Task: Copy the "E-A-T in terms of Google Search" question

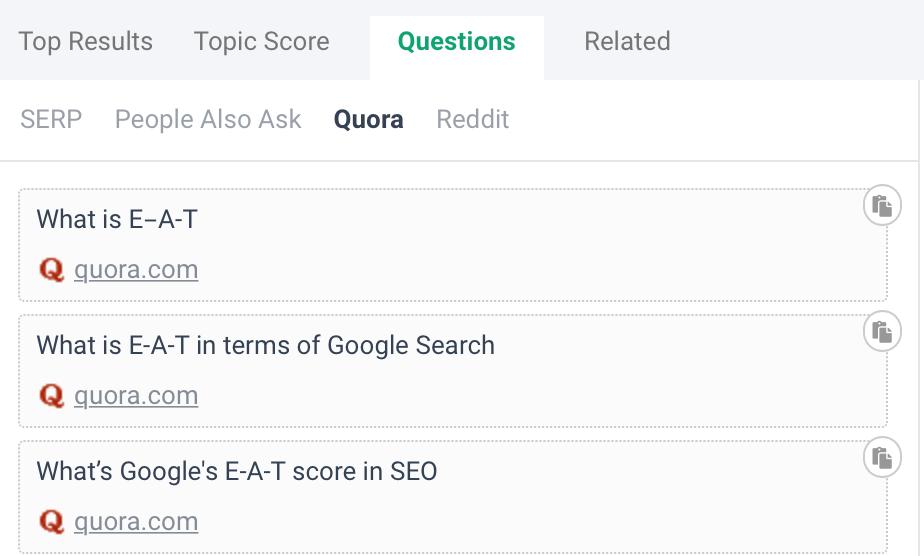Action: 881,332
